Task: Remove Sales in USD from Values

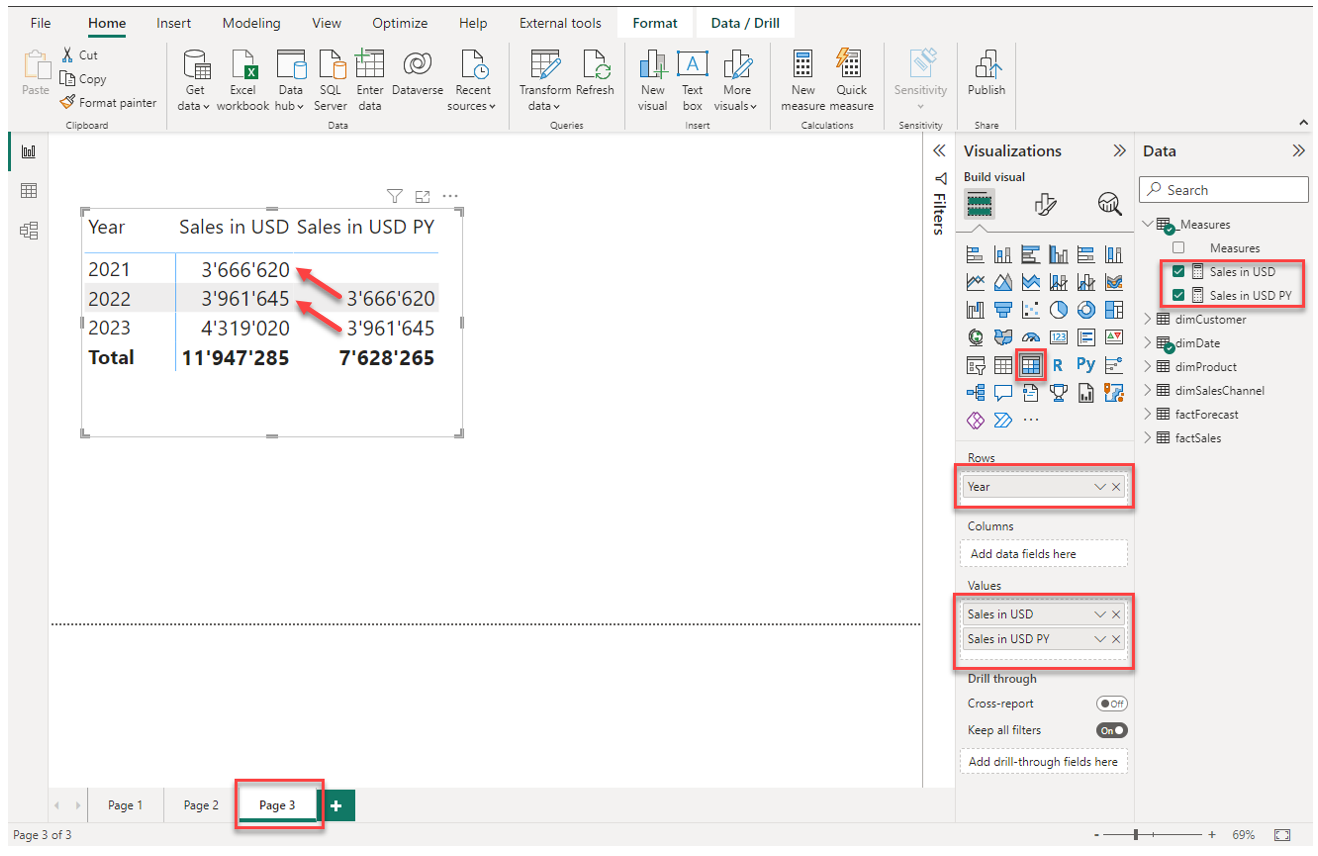Action: click(x=1116, y=614)
